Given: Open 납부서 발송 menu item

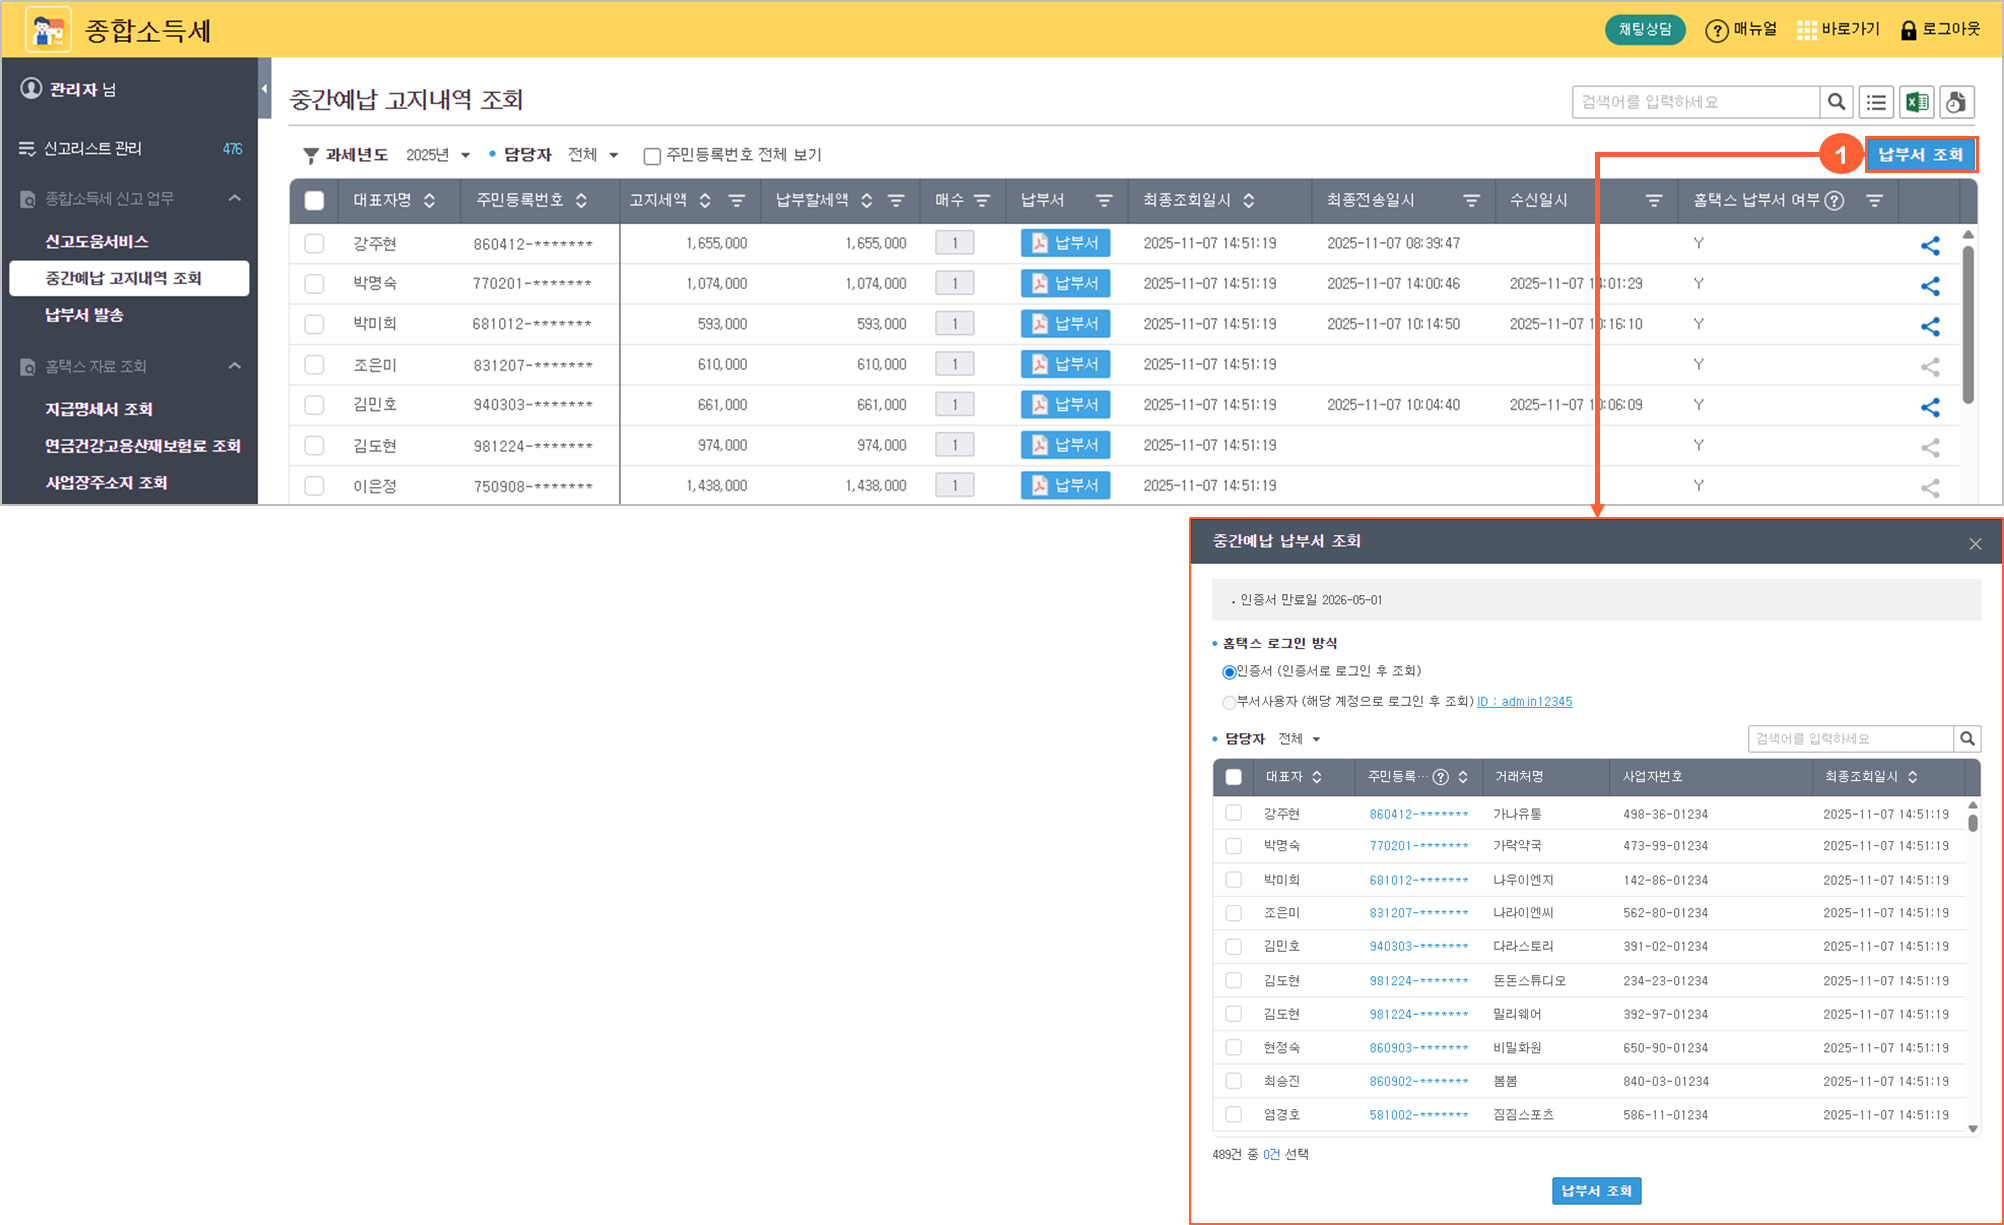Looking at the screenshot, I should pyautogui.click(x=84, y=315).
